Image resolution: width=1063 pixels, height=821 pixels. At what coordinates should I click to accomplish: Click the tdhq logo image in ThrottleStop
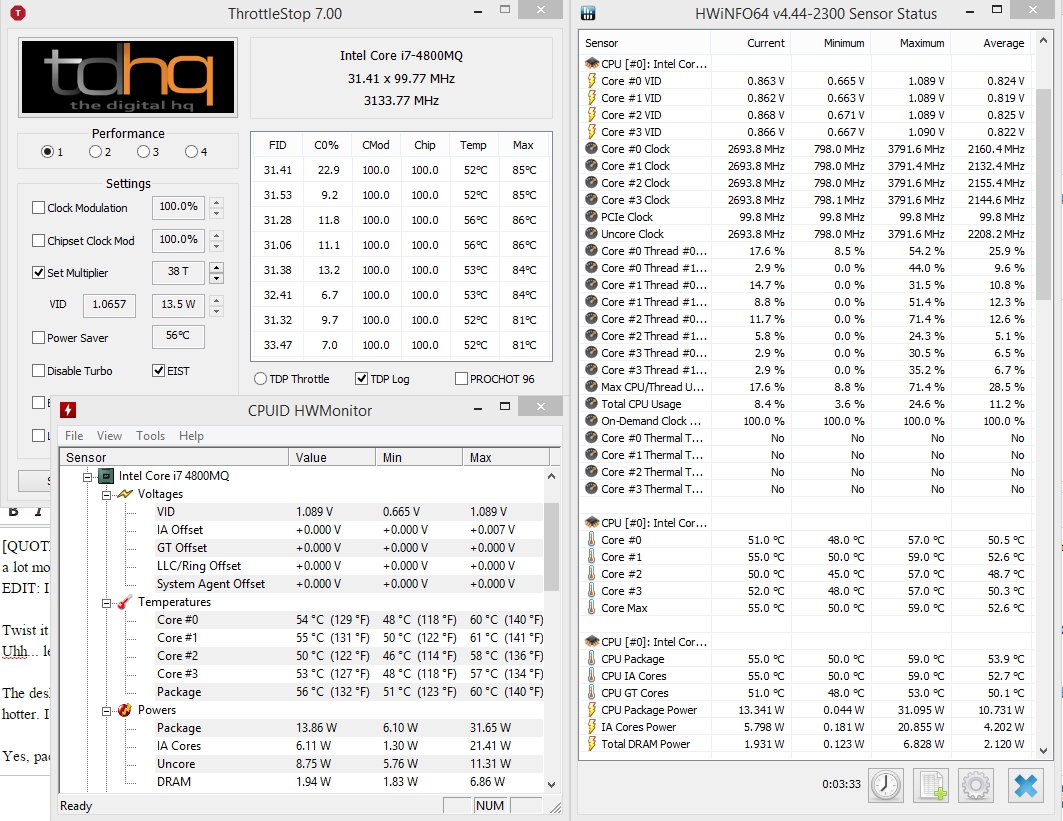click(128, 77)
